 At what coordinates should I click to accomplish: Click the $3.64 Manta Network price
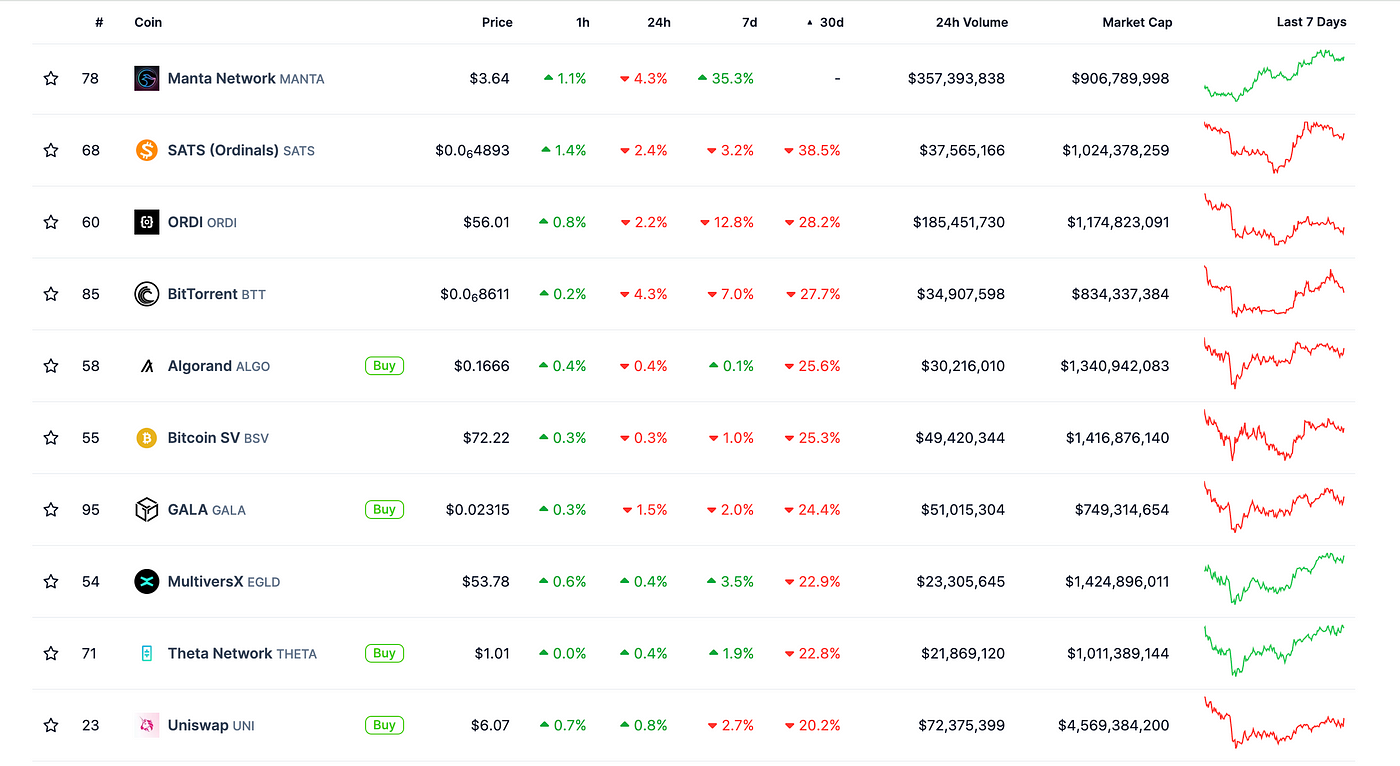click(x=489, y=78)
